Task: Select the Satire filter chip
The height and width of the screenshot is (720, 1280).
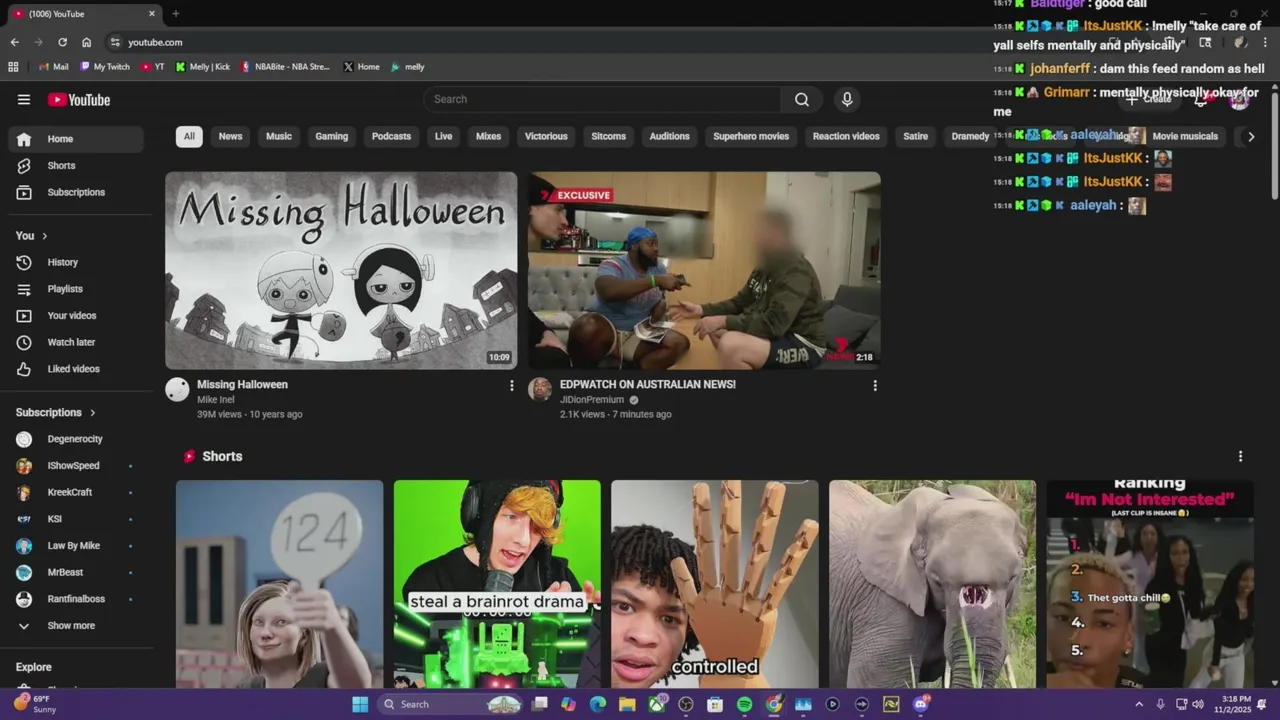Action: [x=916, y=137]
